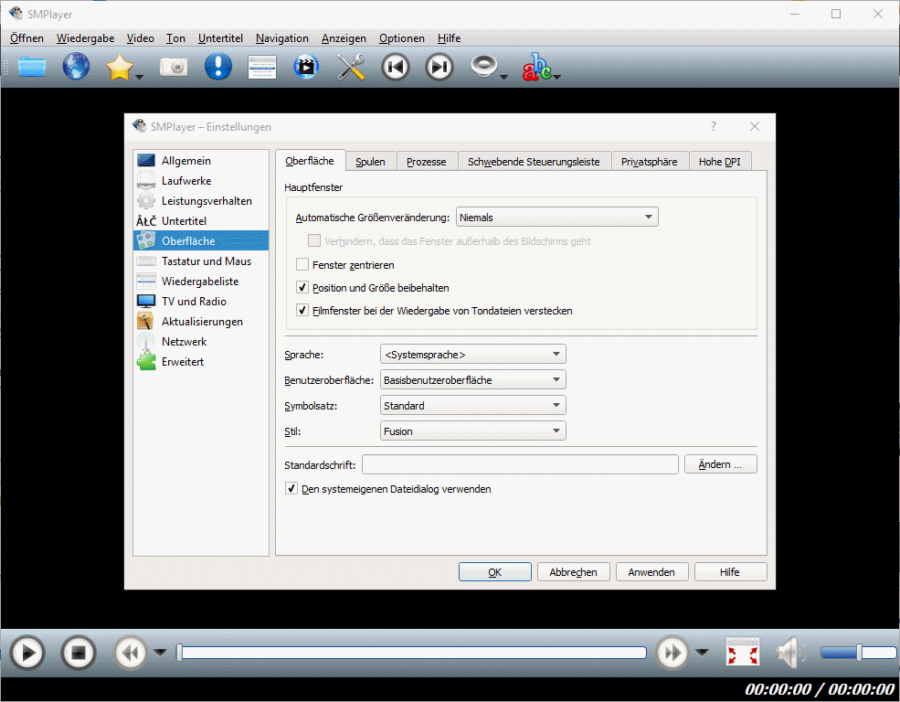900x702 pixels.
Task: Click the 'Anwenden' button
Action: point(652,572)
